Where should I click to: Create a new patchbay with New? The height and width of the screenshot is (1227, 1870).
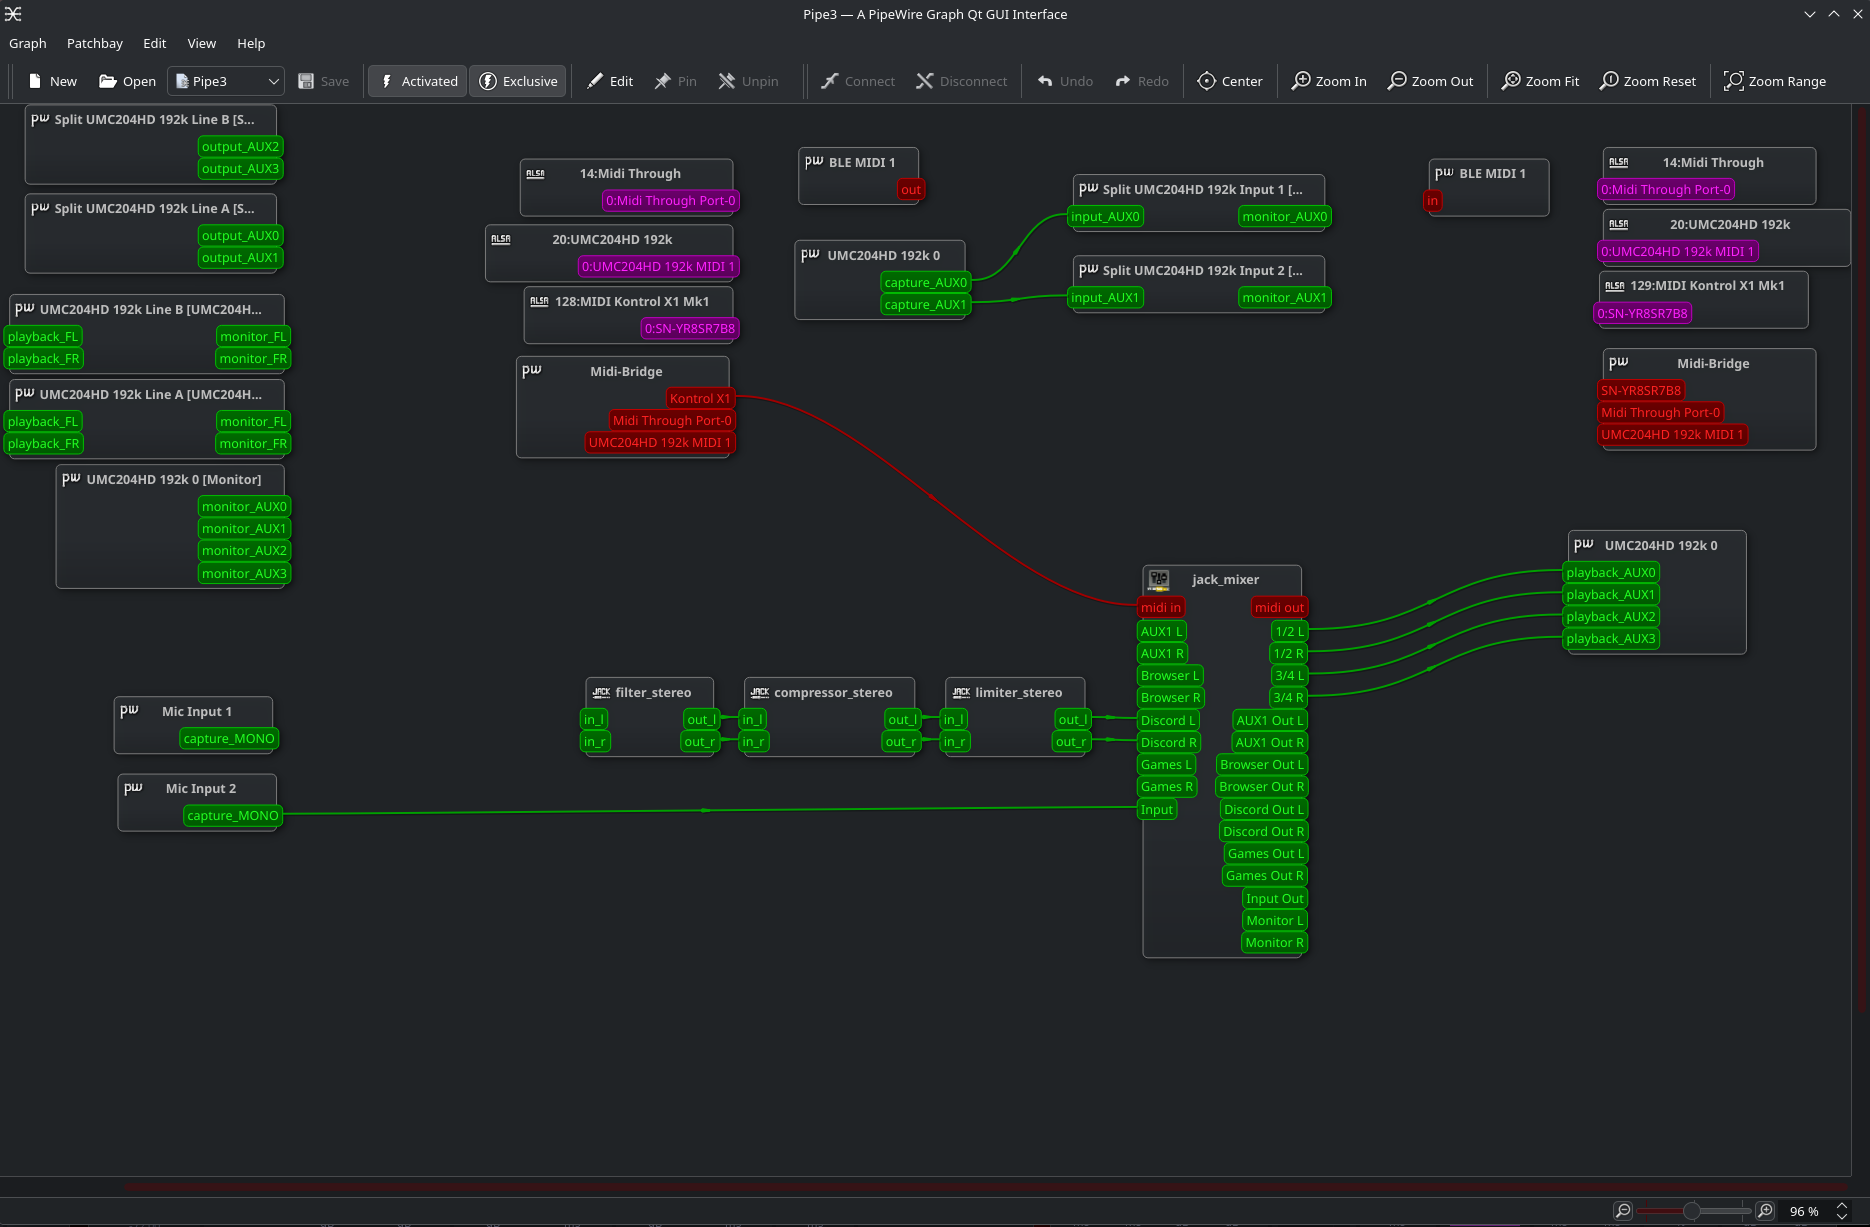[53, 81]
